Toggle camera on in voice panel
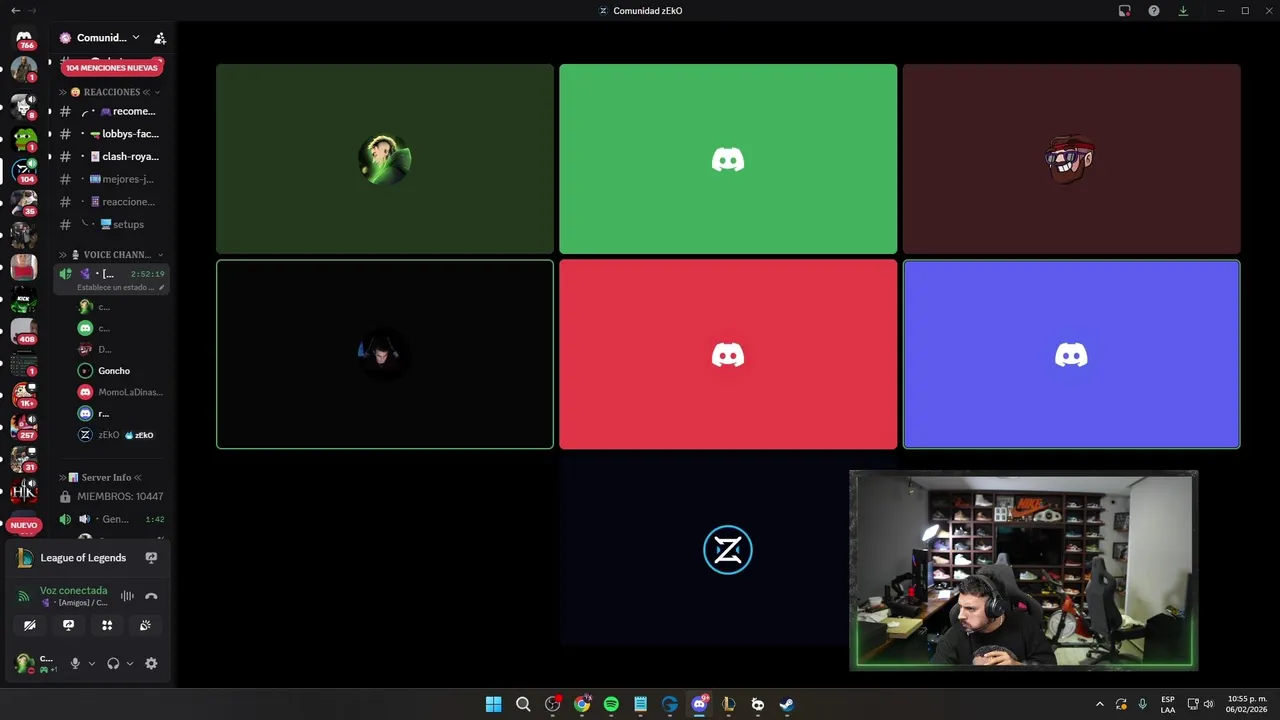The image size is (1280, 720). pos(30,625)
